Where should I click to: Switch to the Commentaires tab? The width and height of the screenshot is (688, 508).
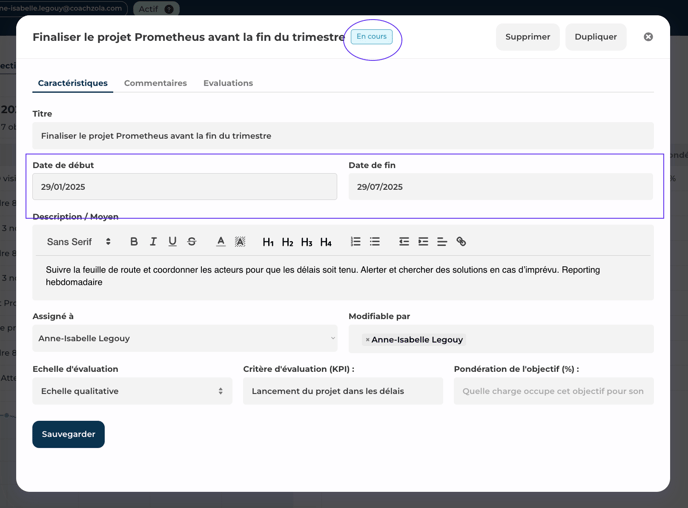(155, 83)
